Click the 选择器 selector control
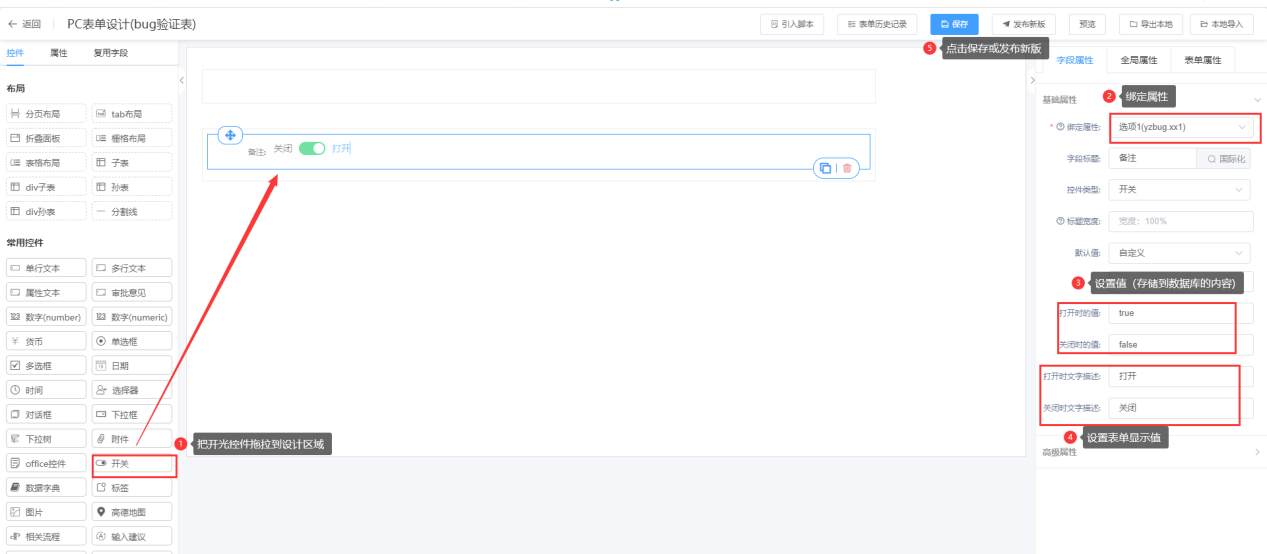This screenshot has height=554, width=1267. click(132, 390)
